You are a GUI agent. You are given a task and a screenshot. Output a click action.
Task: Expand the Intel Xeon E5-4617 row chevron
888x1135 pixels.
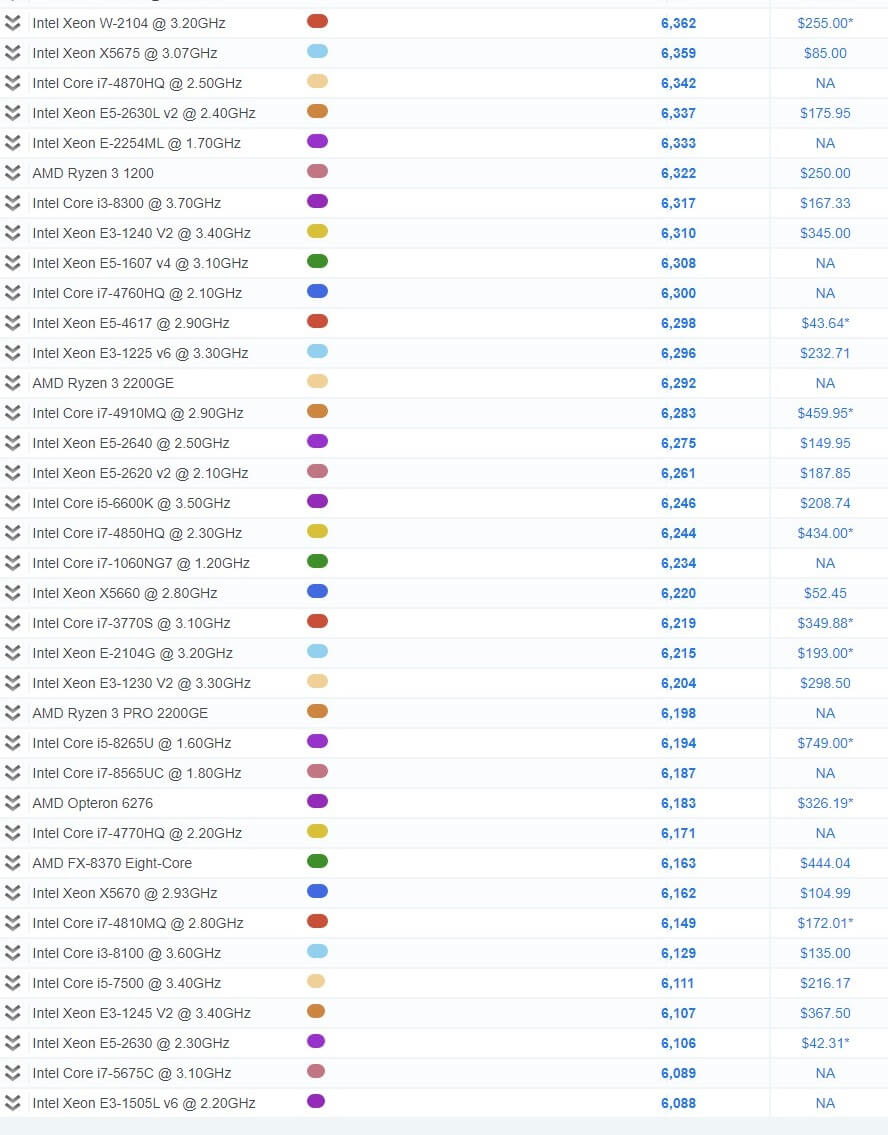click(x=12, y=323)
